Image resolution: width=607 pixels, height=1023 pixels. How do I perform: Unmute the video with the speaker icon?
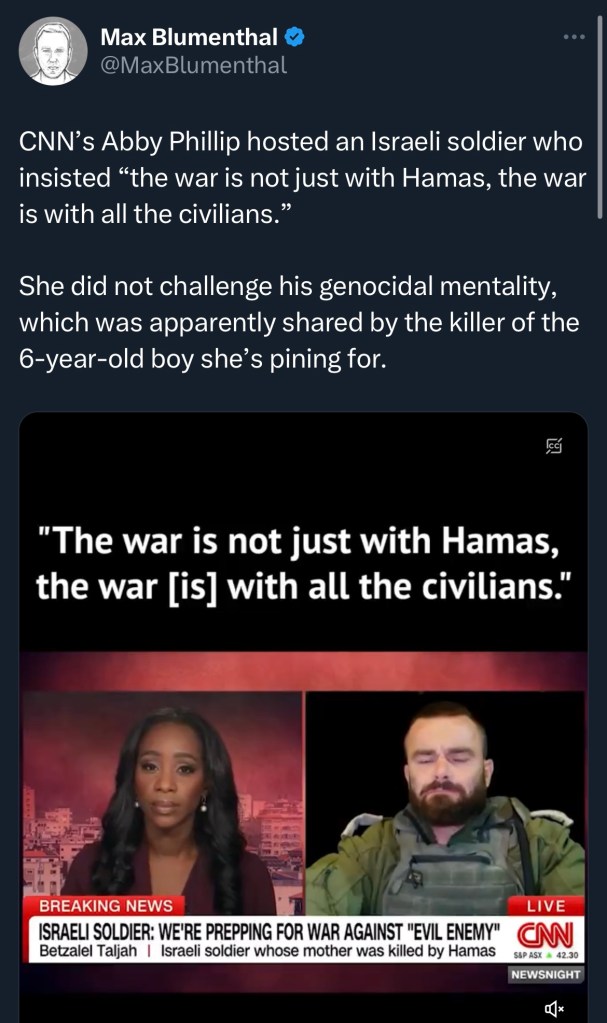coord(554,1009)
